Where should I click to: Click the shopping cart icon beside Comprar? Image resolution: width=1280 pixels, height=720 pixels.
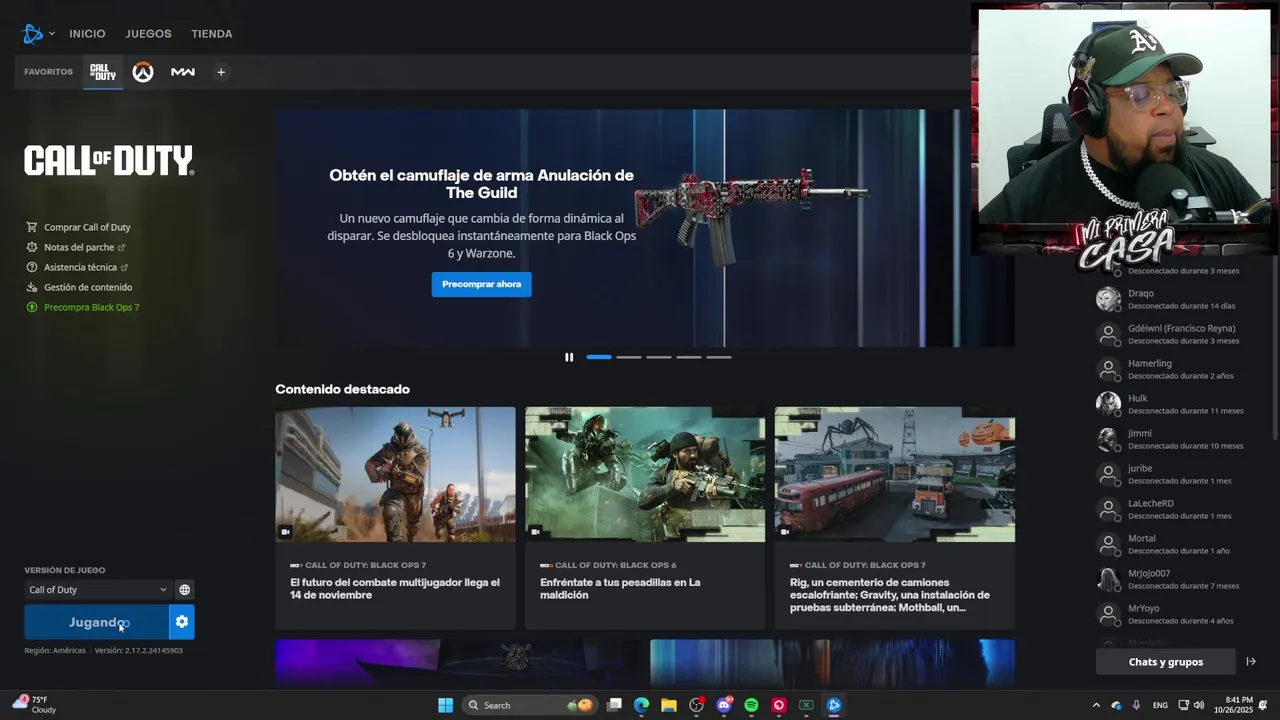click(x=32, y=227)
